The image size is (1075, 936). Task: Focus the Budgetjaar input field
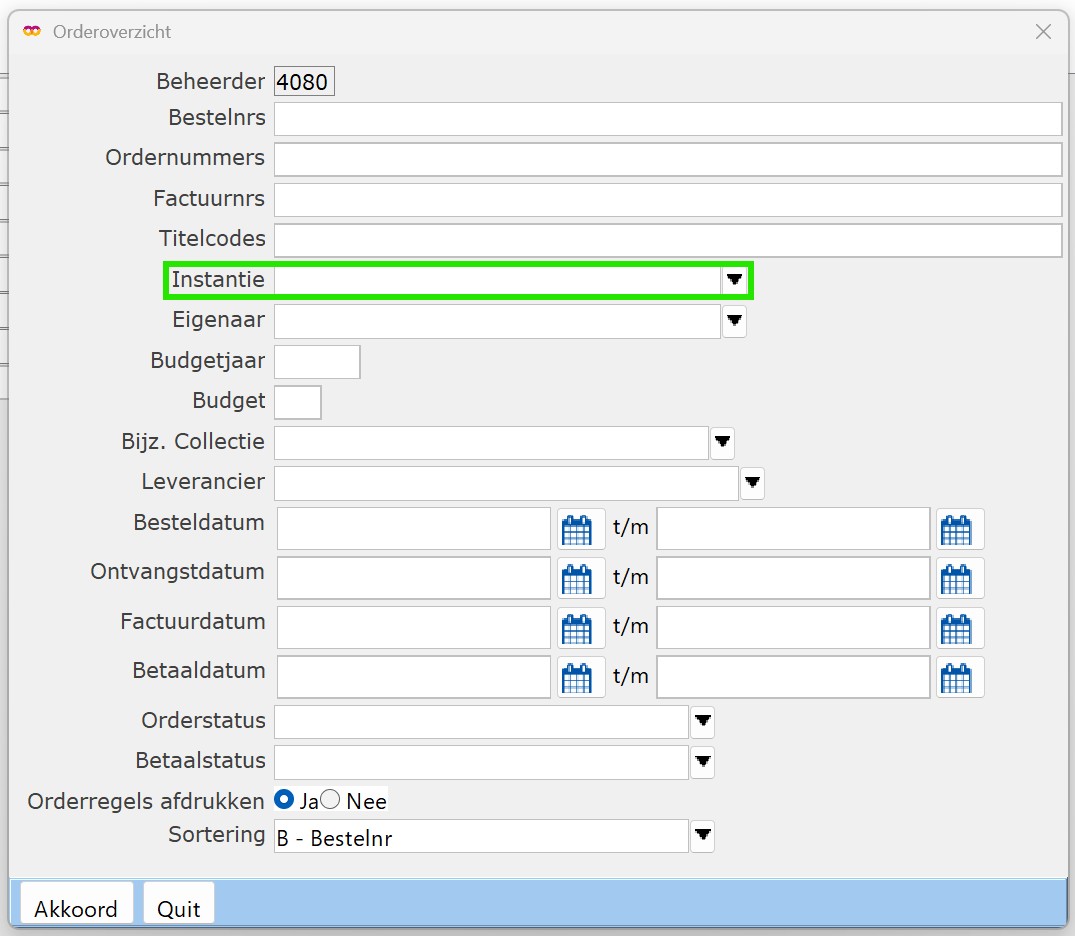click(317, 362)
